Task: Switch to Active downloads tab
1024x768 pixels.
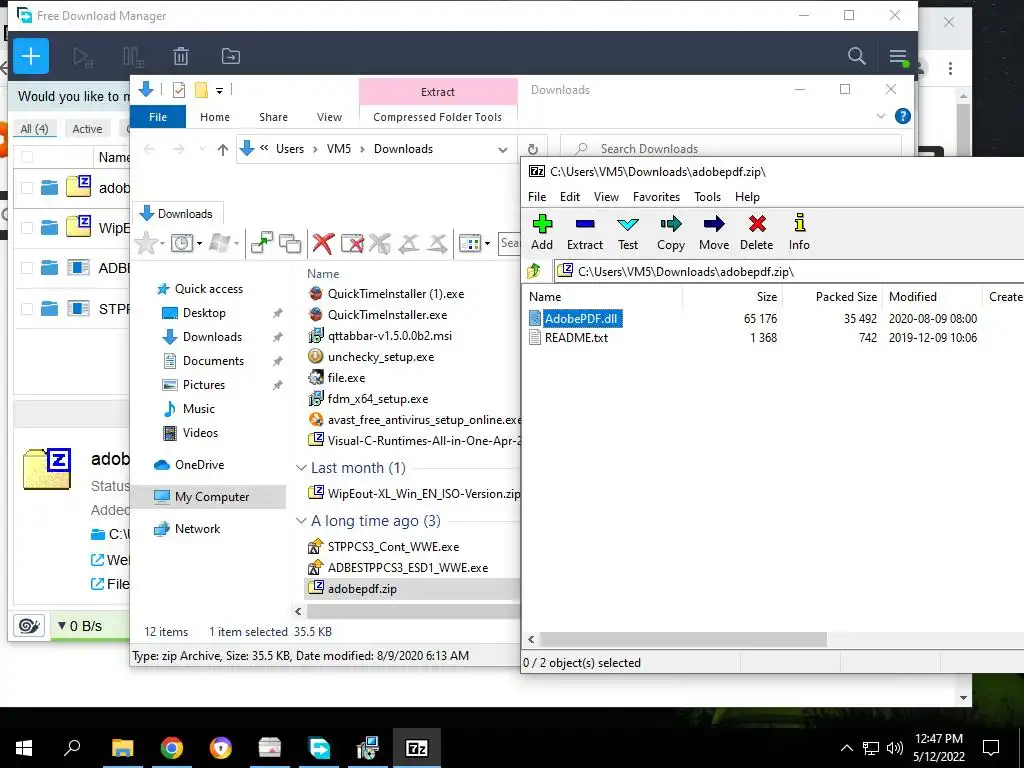Action: tap(87, 129)
